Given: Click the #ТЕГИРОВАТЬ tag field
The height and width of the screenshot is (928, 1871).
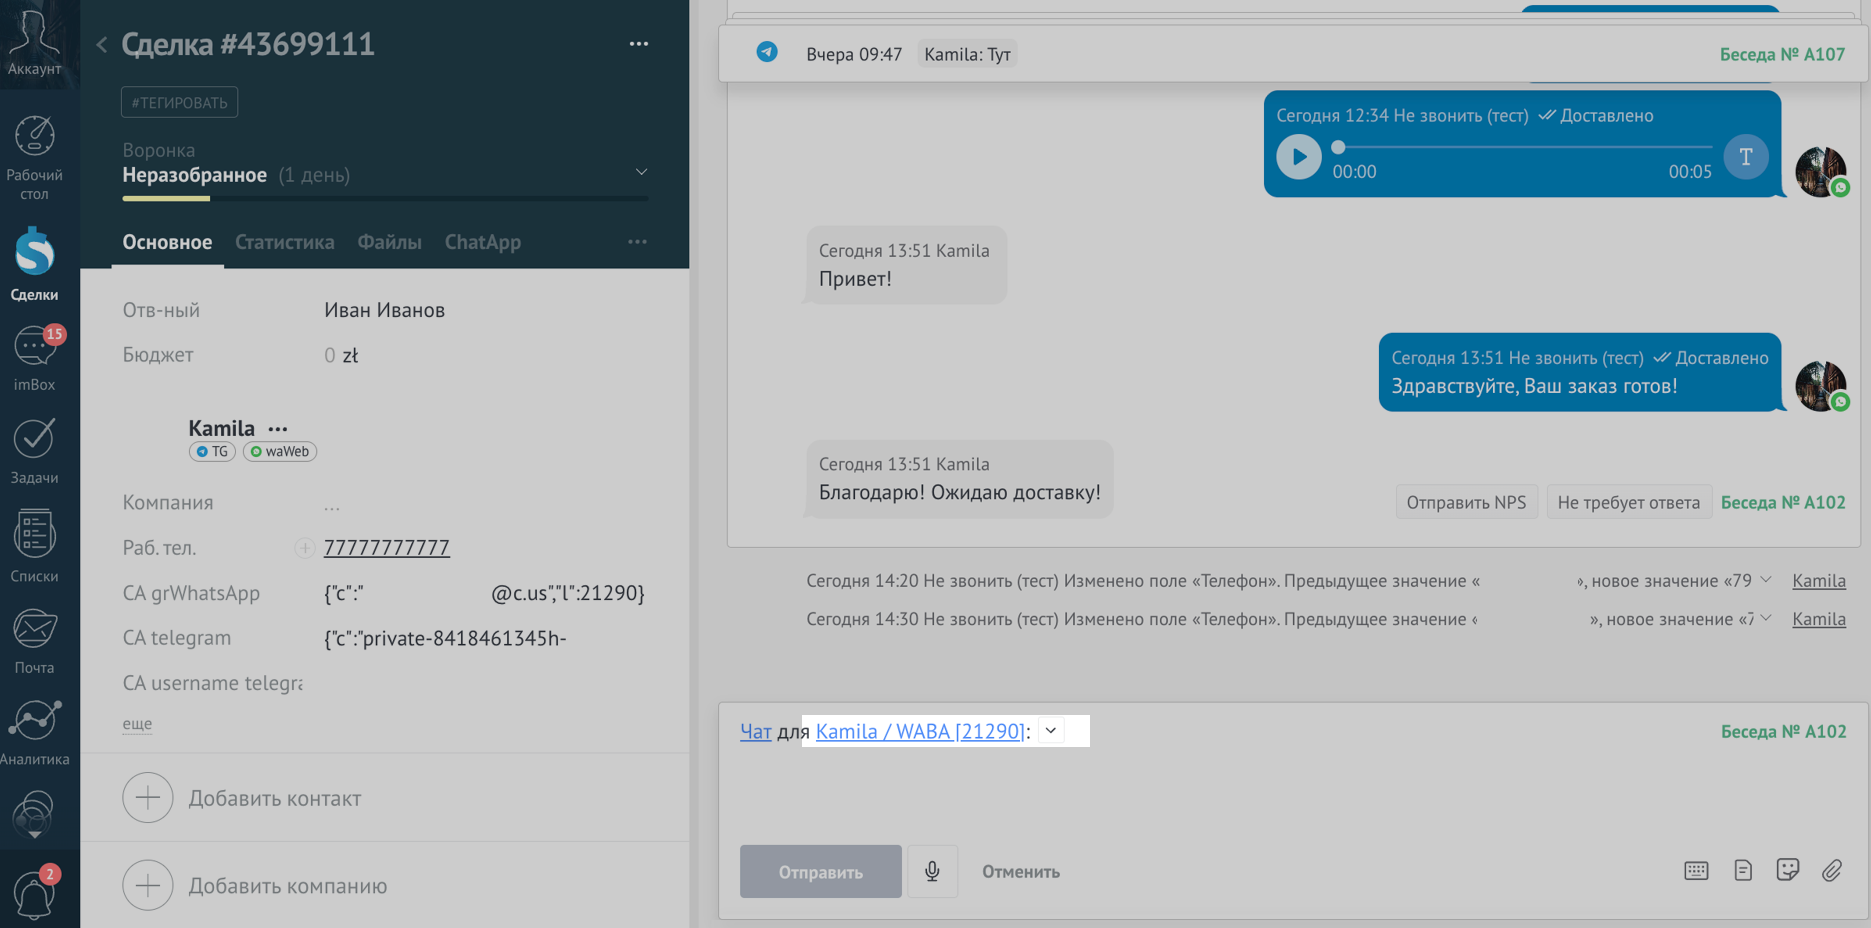Looking at the screenshot, I should 180,102.
